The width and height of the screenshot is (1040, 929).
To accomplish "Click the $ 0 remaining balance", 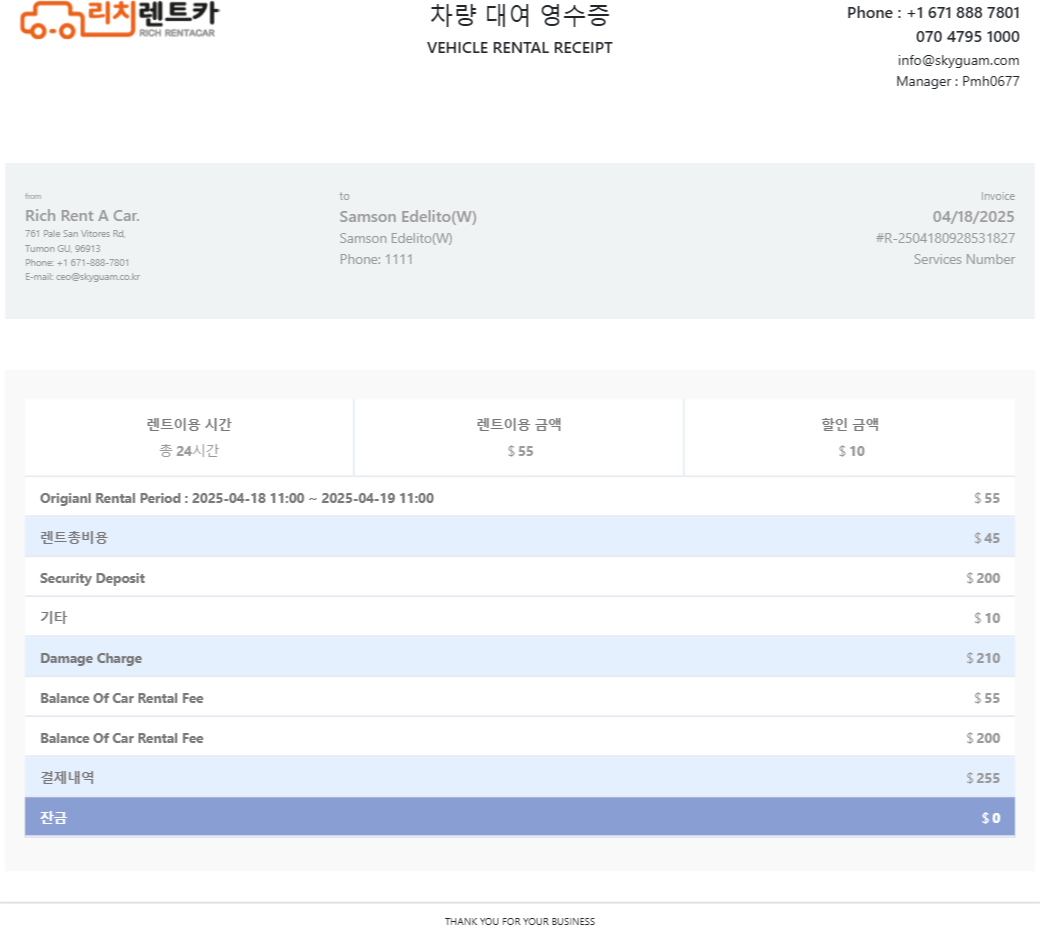I will (x=991, y=818).
